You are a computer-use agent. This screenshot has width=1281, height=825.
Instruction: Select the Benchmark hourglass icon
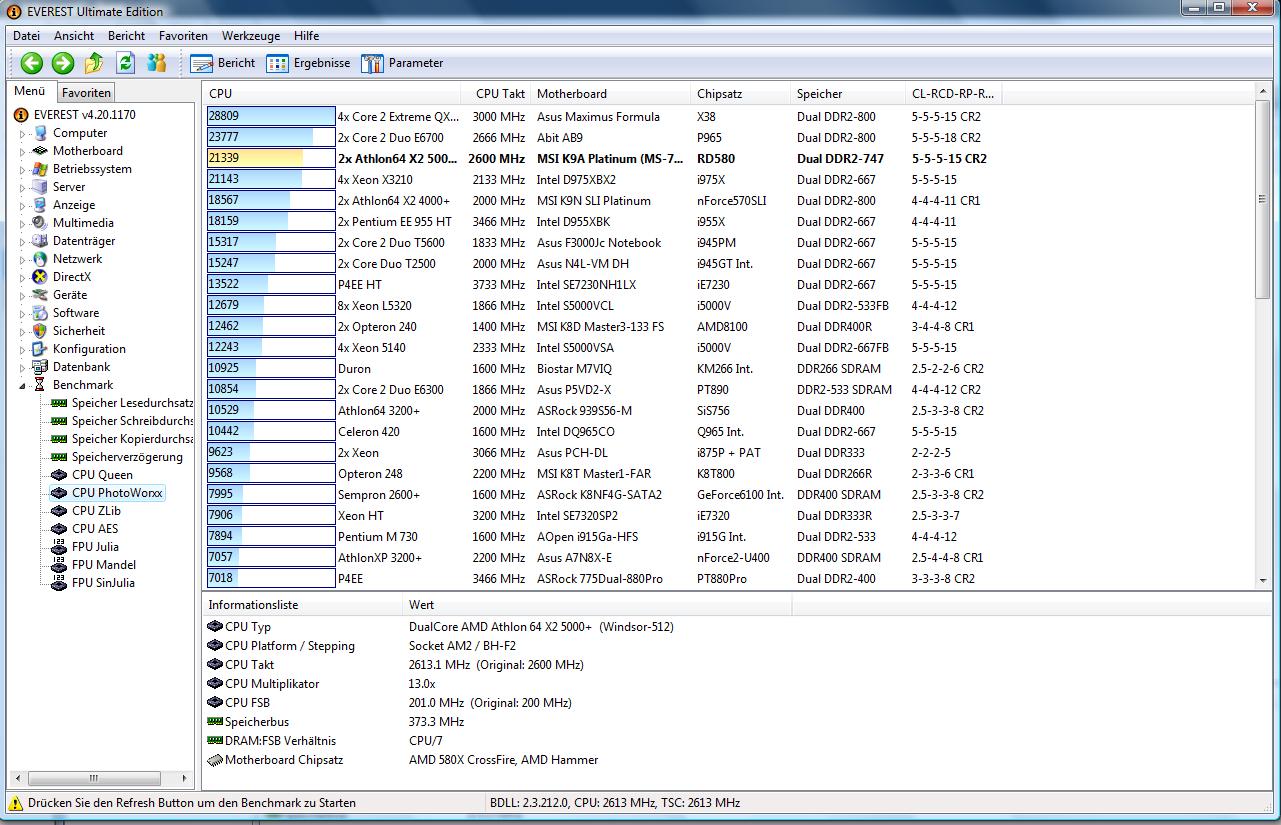tap(39, 385)
